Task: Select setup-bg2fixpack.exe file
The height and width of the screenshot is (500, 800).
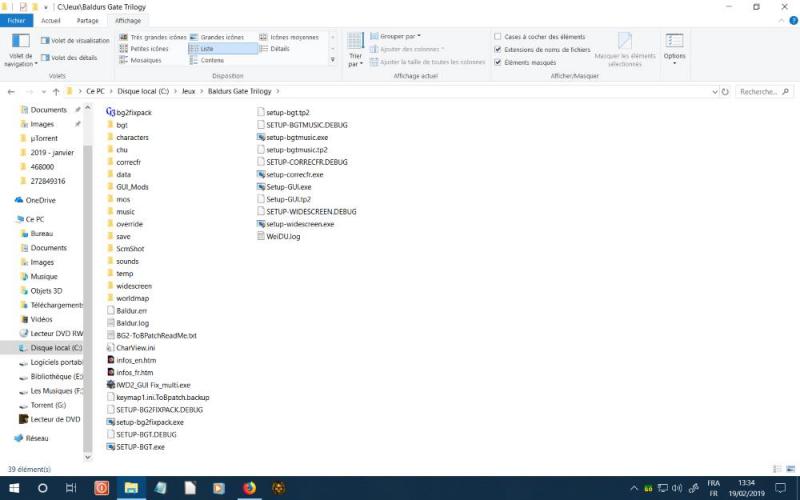Action: (x=145, y=422)
